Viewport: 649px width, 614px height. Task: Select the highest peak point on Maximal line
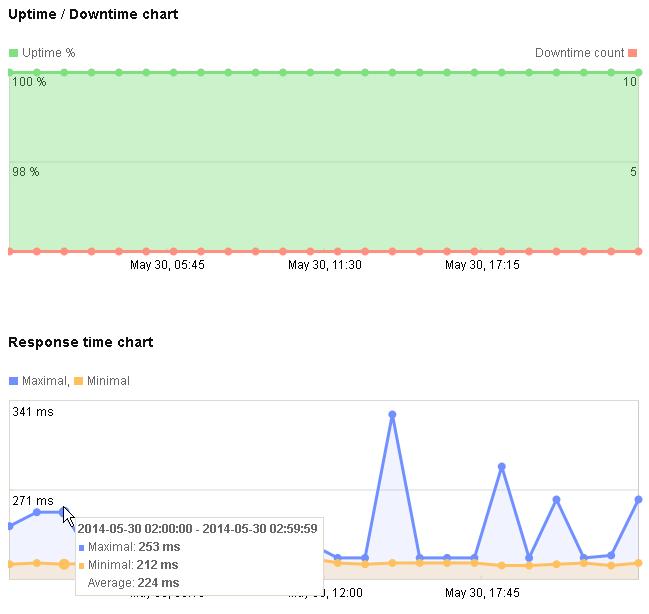point(392,414)
